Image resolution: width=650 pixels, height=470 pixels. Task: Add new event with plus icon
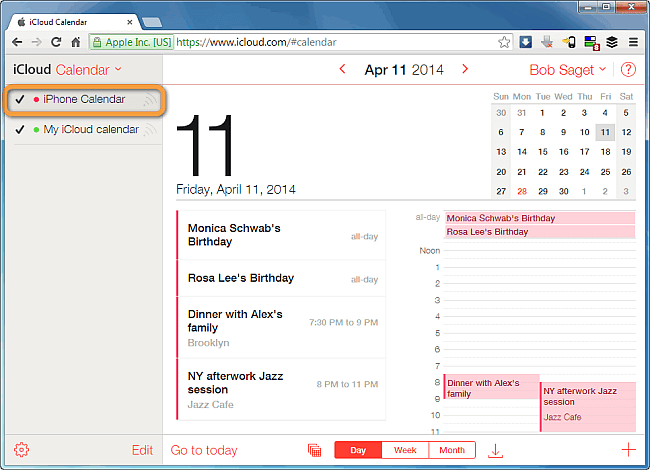coord(628,450)
